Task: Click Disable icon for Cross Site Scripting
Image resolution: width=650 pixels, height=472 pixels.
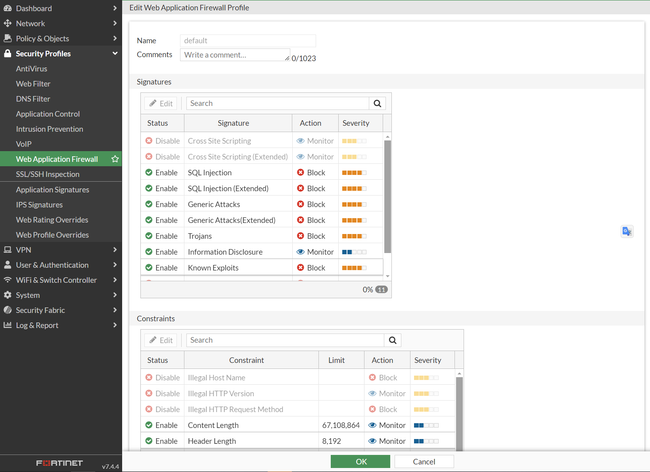Action: 149,141
